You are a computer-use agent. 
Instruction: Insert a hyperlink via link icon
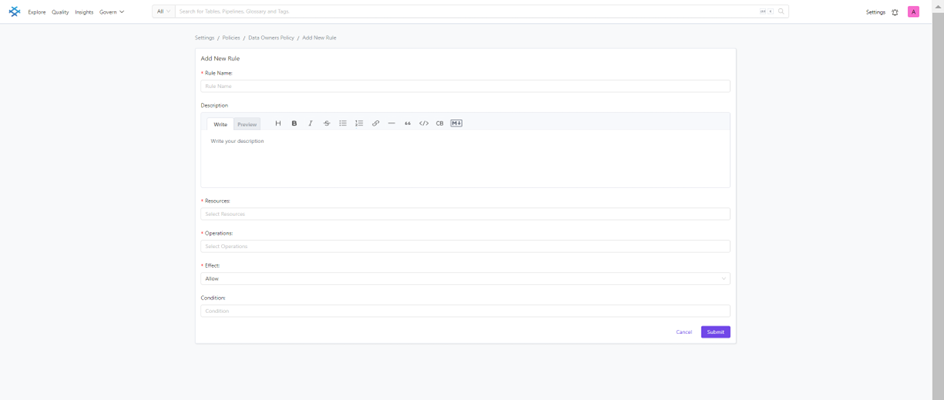pos(375,124)
